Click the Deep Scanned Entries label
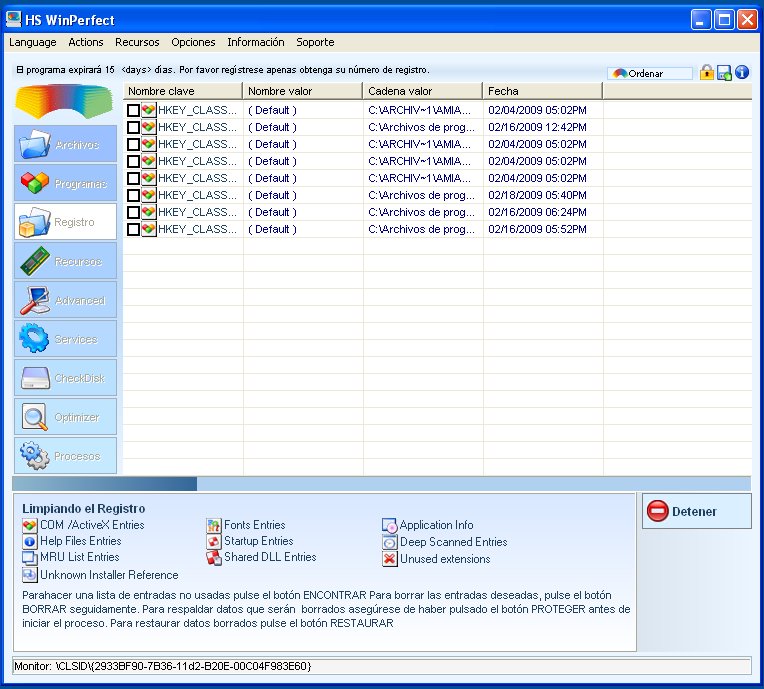 453,542
